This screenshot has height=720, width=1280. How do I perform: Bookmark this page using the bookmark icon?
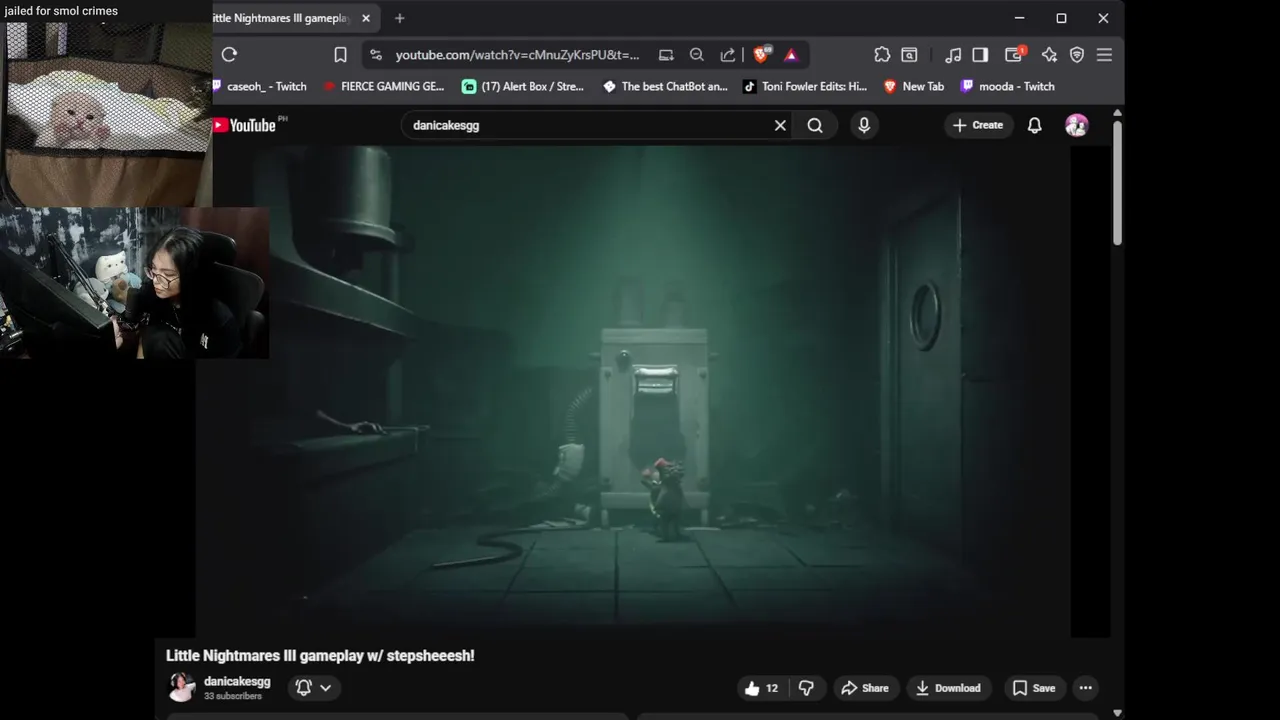(x=340, y=55)
